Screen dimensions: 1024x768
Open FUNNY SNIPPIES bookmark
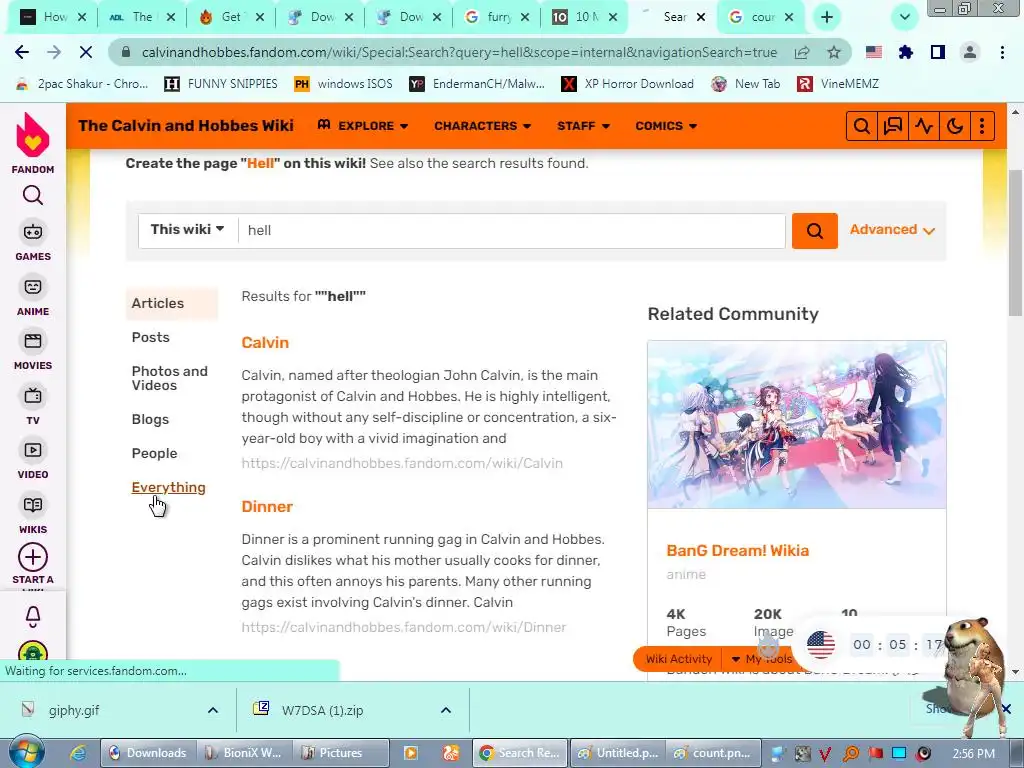tap(221, 84)
